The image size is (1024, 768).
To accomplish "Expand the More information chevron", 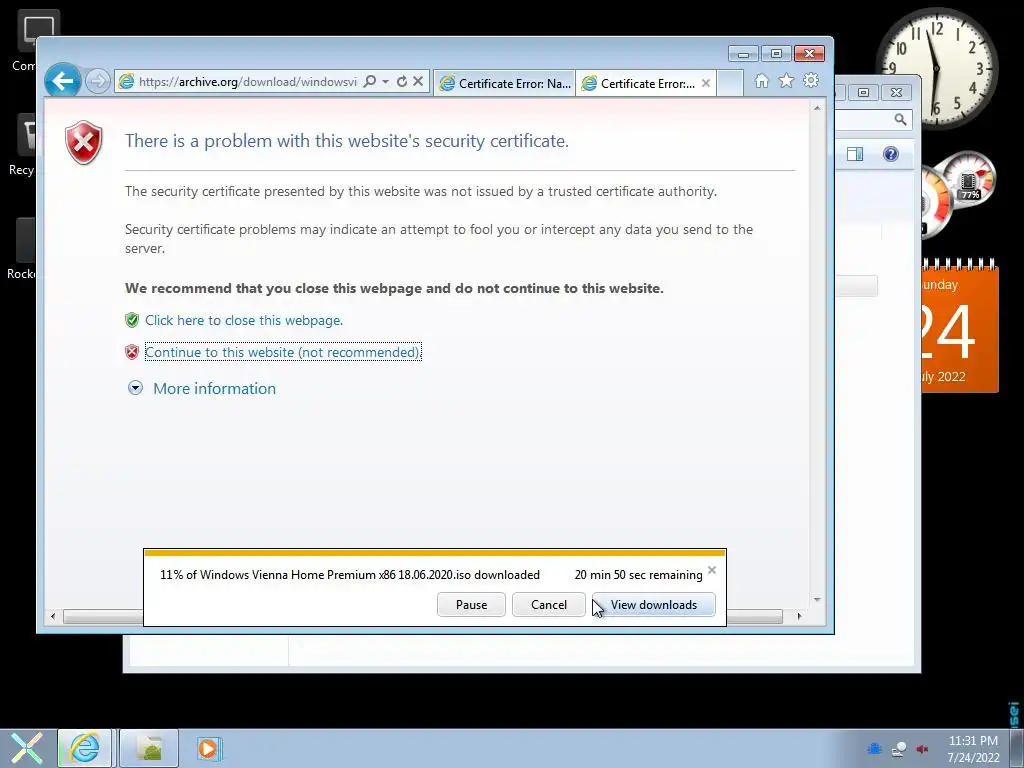I will pos(135,389).
